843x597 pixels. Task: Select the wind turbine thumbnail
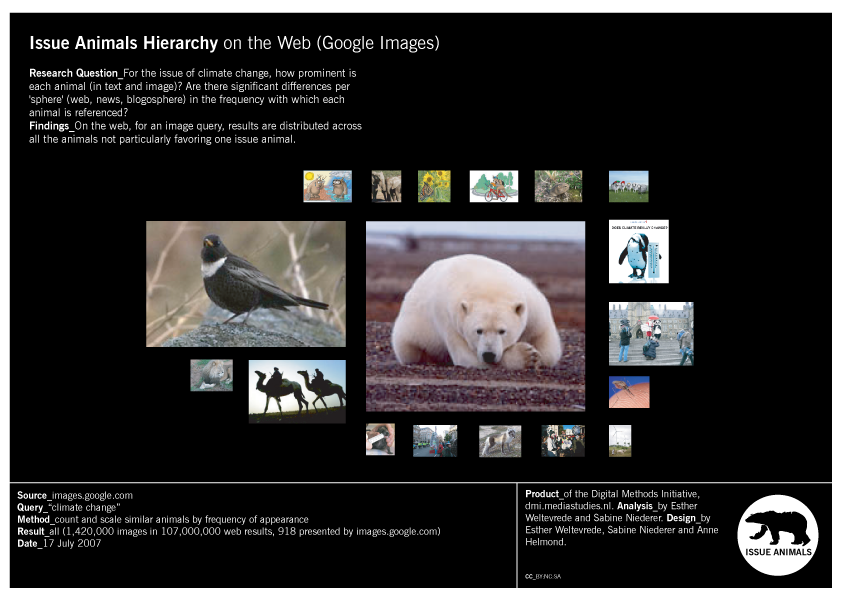point(620,441)
